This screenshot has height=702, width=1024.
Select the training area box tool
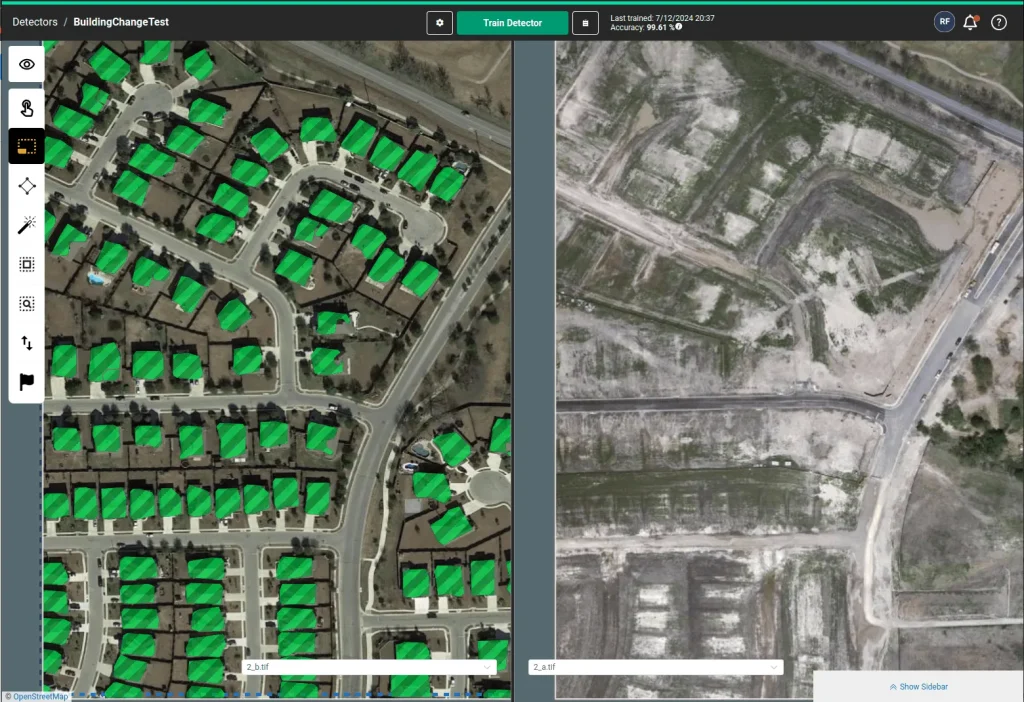[27, 264]
